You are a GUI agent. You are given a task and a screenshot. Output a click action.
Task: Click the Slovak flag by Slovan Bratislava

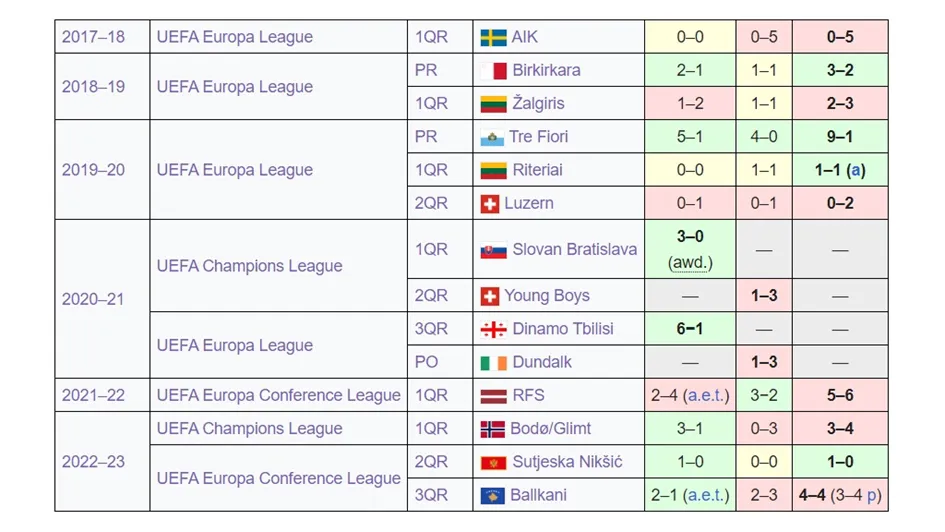click(x=493, y=250)
